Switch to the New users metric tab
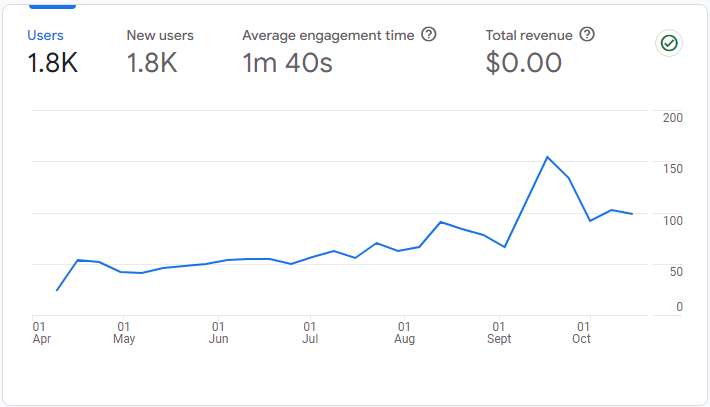Viewport: 710px width, 407px height. [x=160, y=50]
